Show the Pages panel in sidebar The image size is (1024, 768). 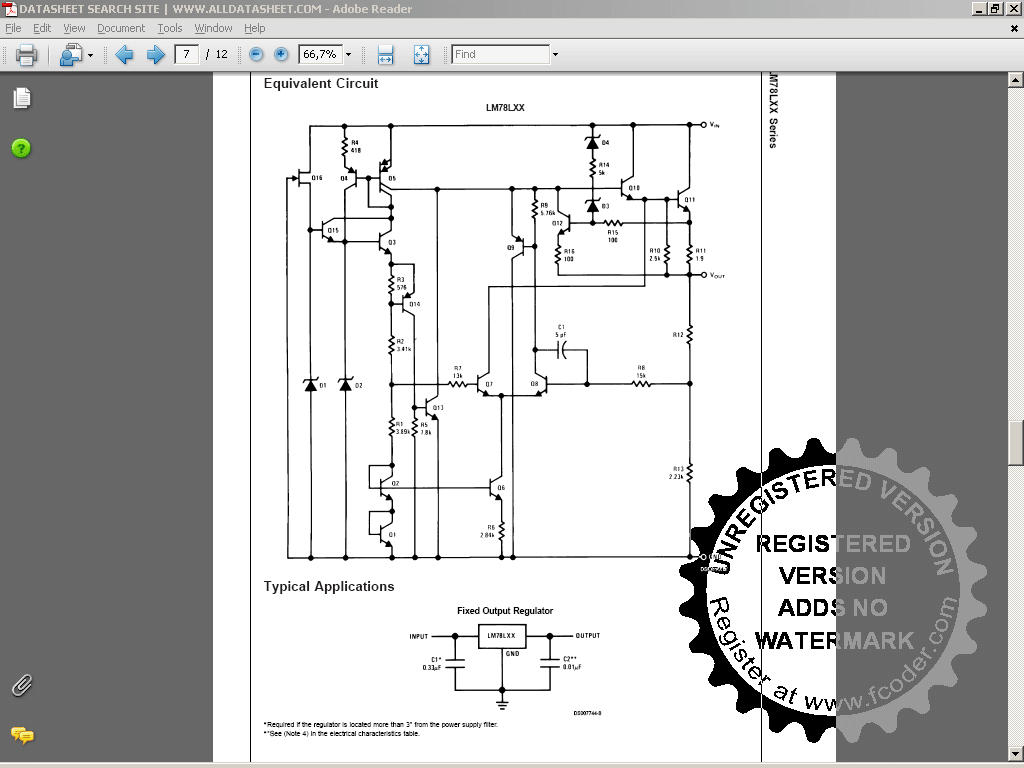pyautogui.click(x=22, y=98)
